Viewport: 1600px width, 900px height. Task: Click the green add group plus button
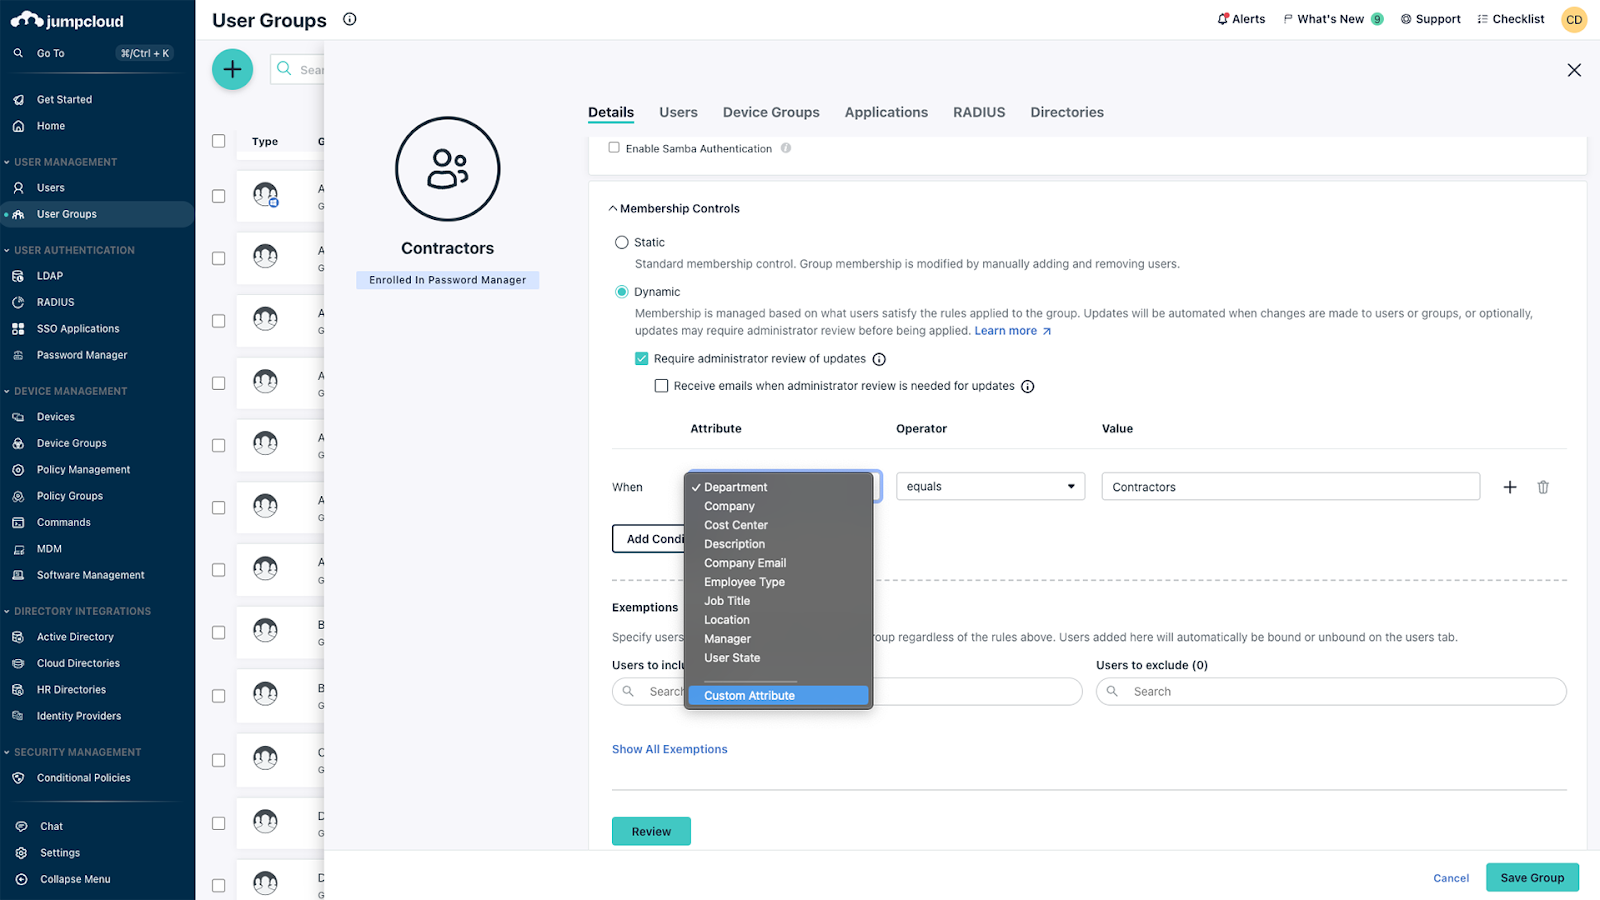232,69
